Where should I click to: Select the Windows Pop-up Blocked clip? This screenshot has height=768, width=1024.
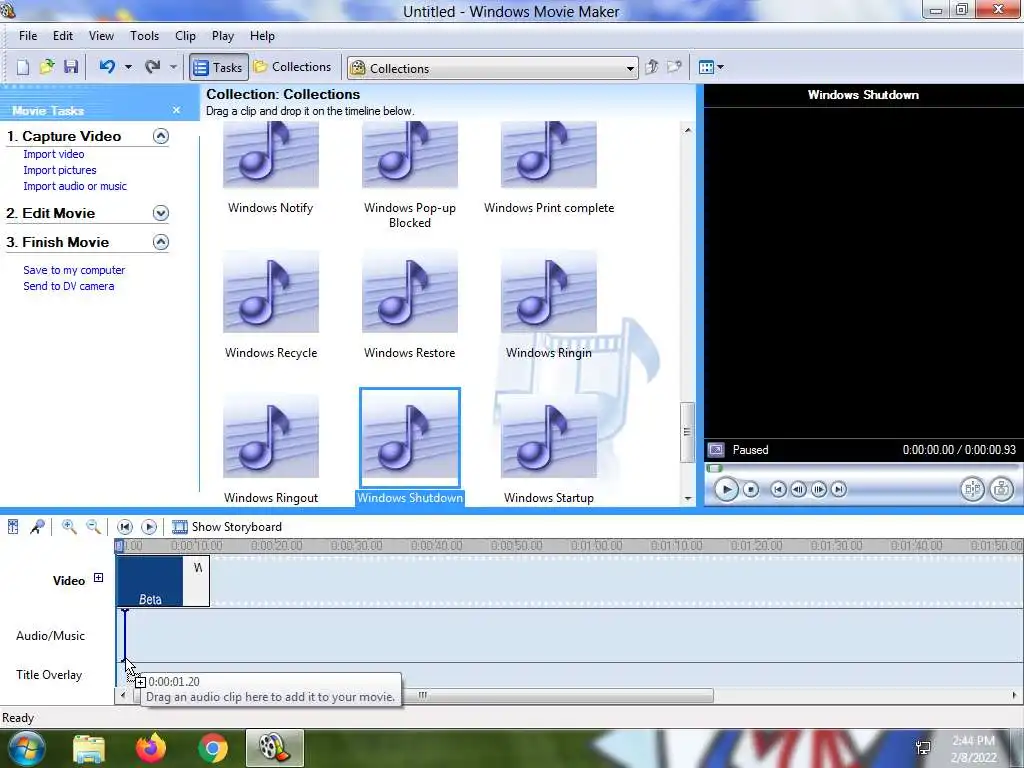[x=409, y=175]
